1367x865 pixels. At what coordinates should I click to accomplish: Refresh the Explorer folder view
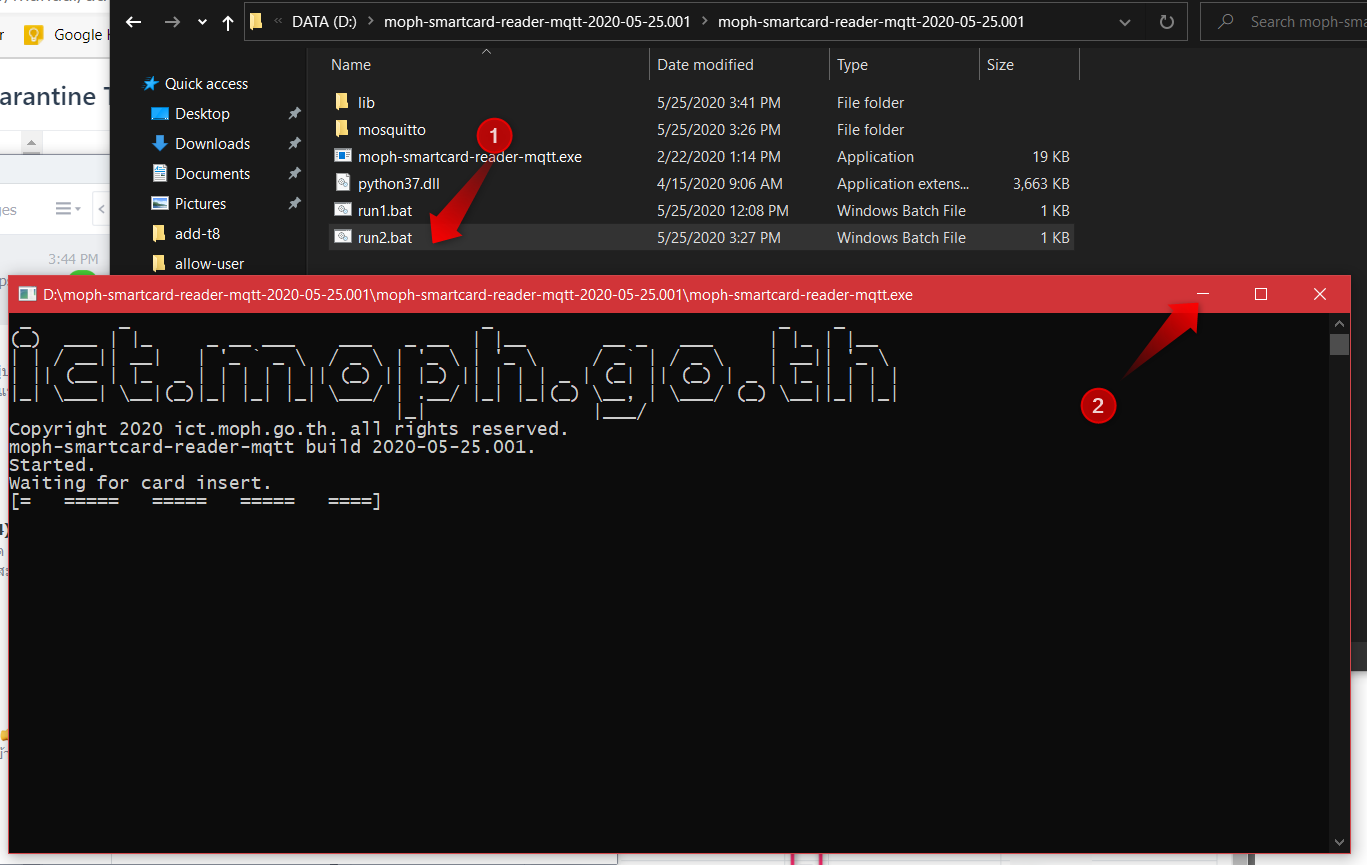(1166, 21)
